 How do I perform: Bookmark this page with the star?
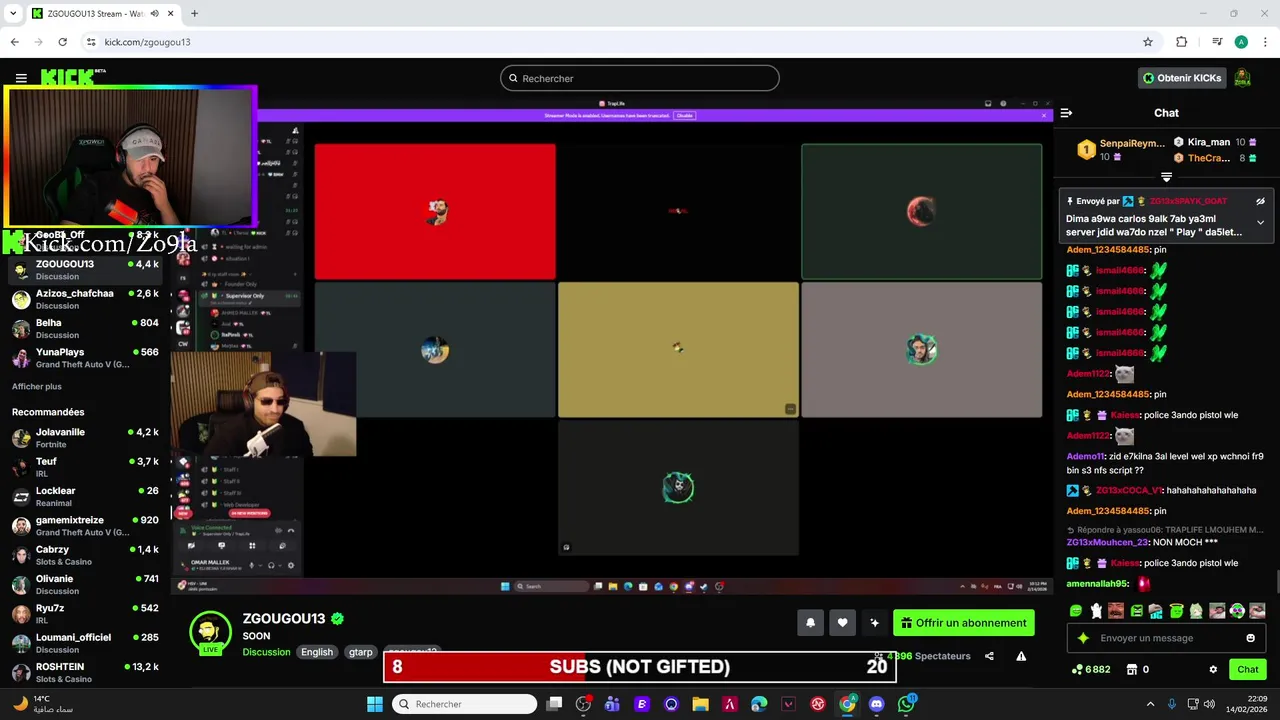tap(1148, 42)
